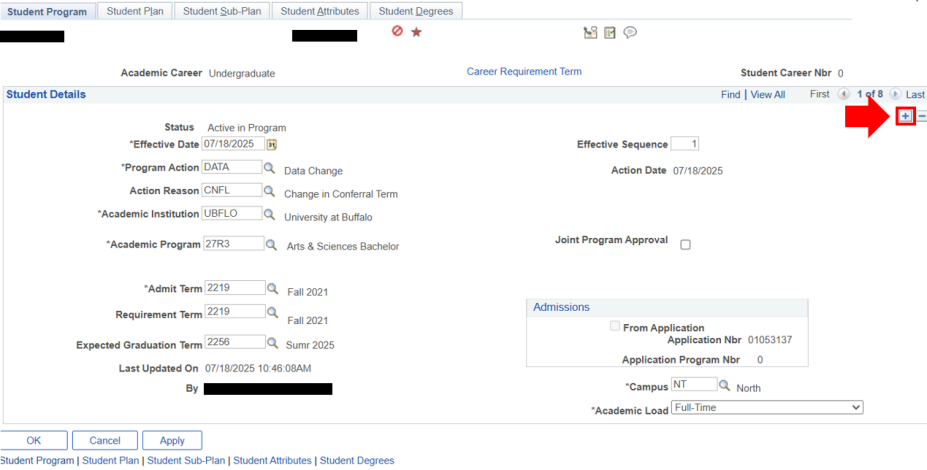This screenshot has width=927, height=470.
Task: Open the Effective Date calendar picker
Action: [x=272, y=144]
